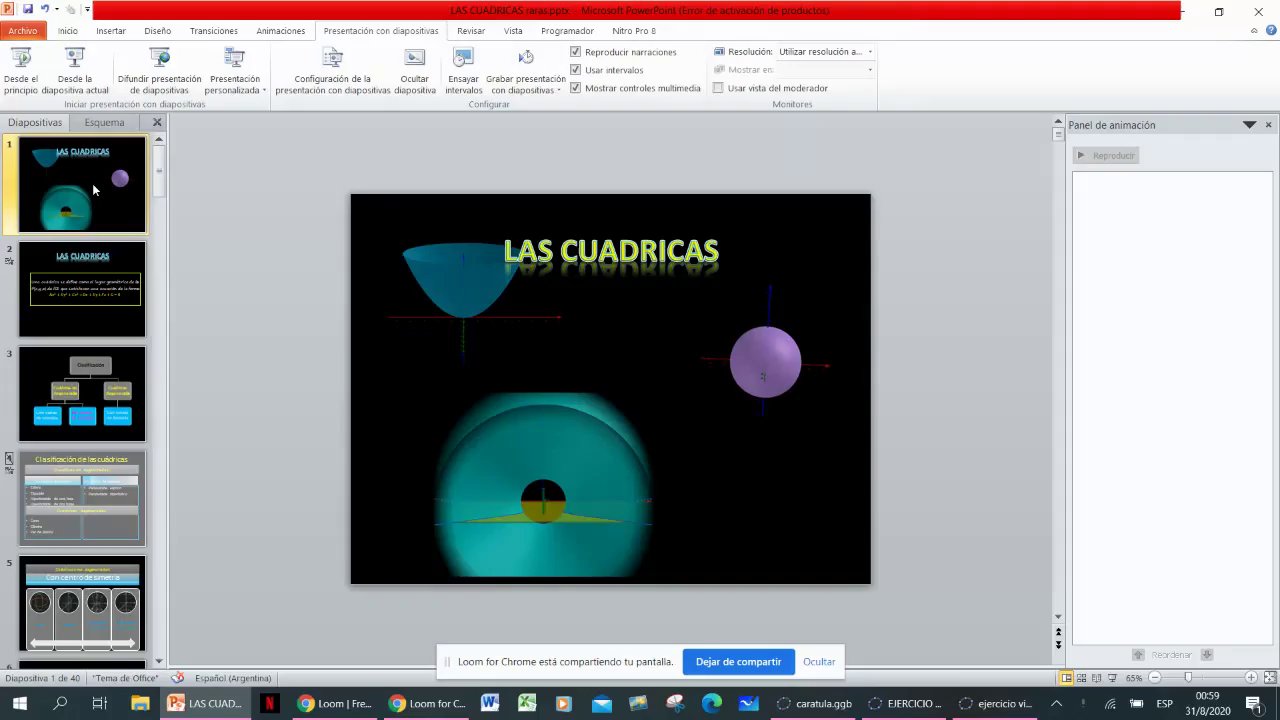The height and width of the screenshot is (720, 1280).
Task: Click Dejar de compartir button
Action: click(x=738, y=661)
